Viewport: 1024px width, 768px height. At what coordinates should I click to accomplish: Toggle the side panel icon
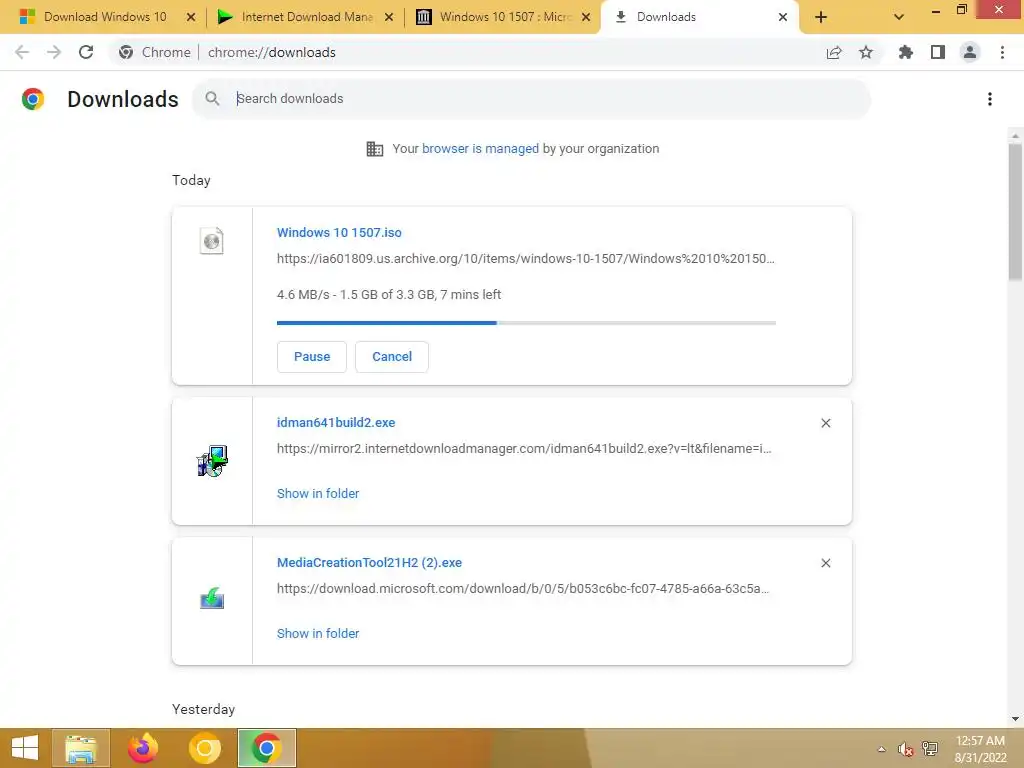(937, 52)
